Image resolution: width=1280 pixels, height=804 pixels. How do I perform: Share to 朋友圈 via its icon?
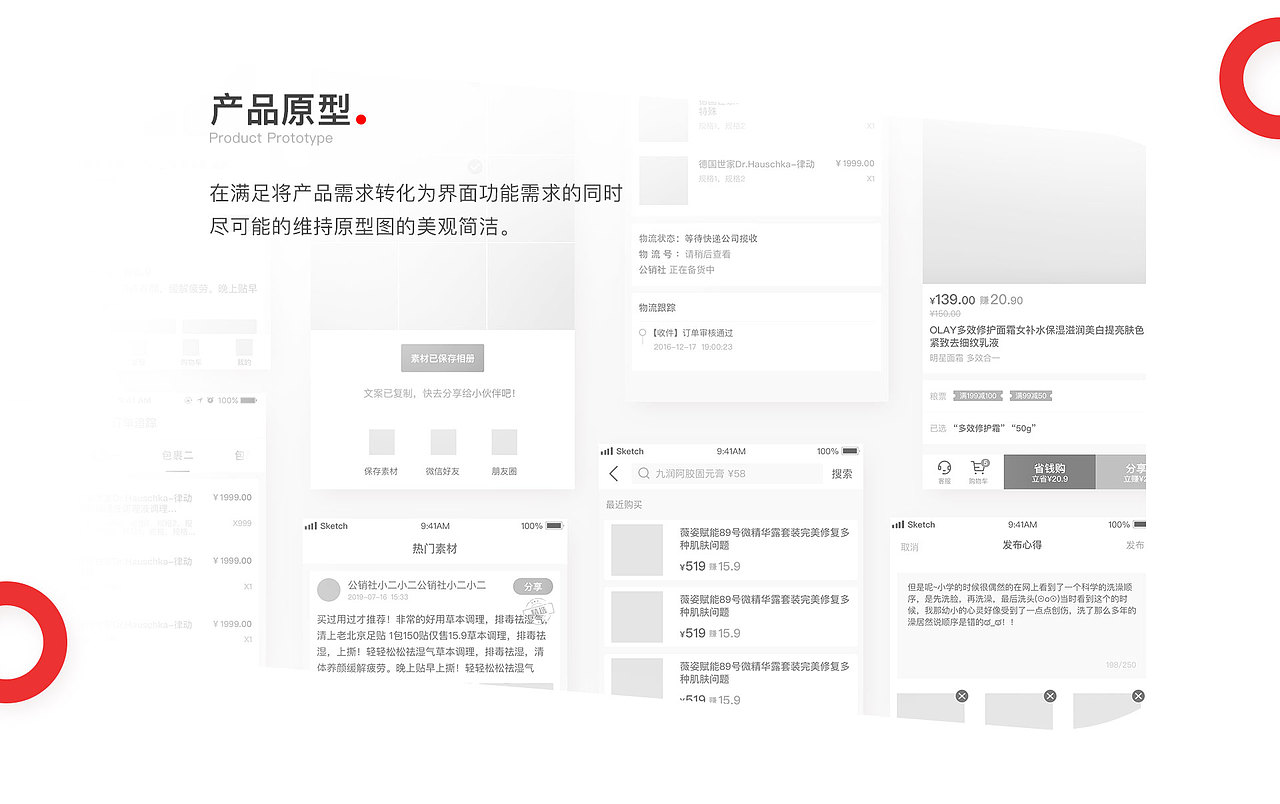[504, 443]
